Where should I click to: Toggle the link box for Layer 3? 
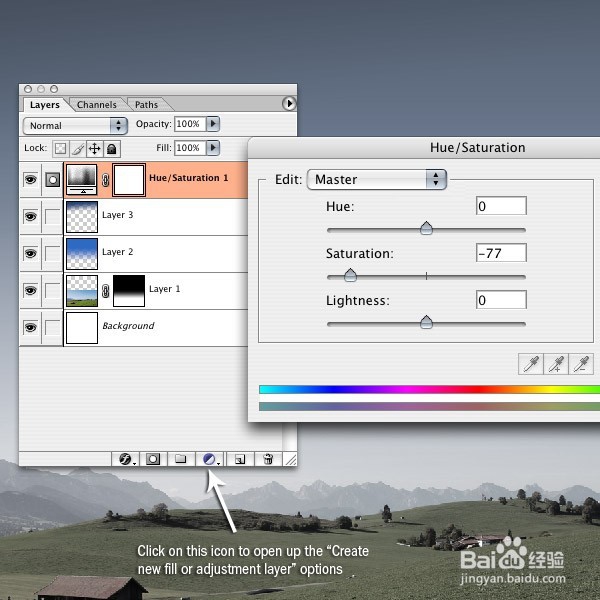52,217
